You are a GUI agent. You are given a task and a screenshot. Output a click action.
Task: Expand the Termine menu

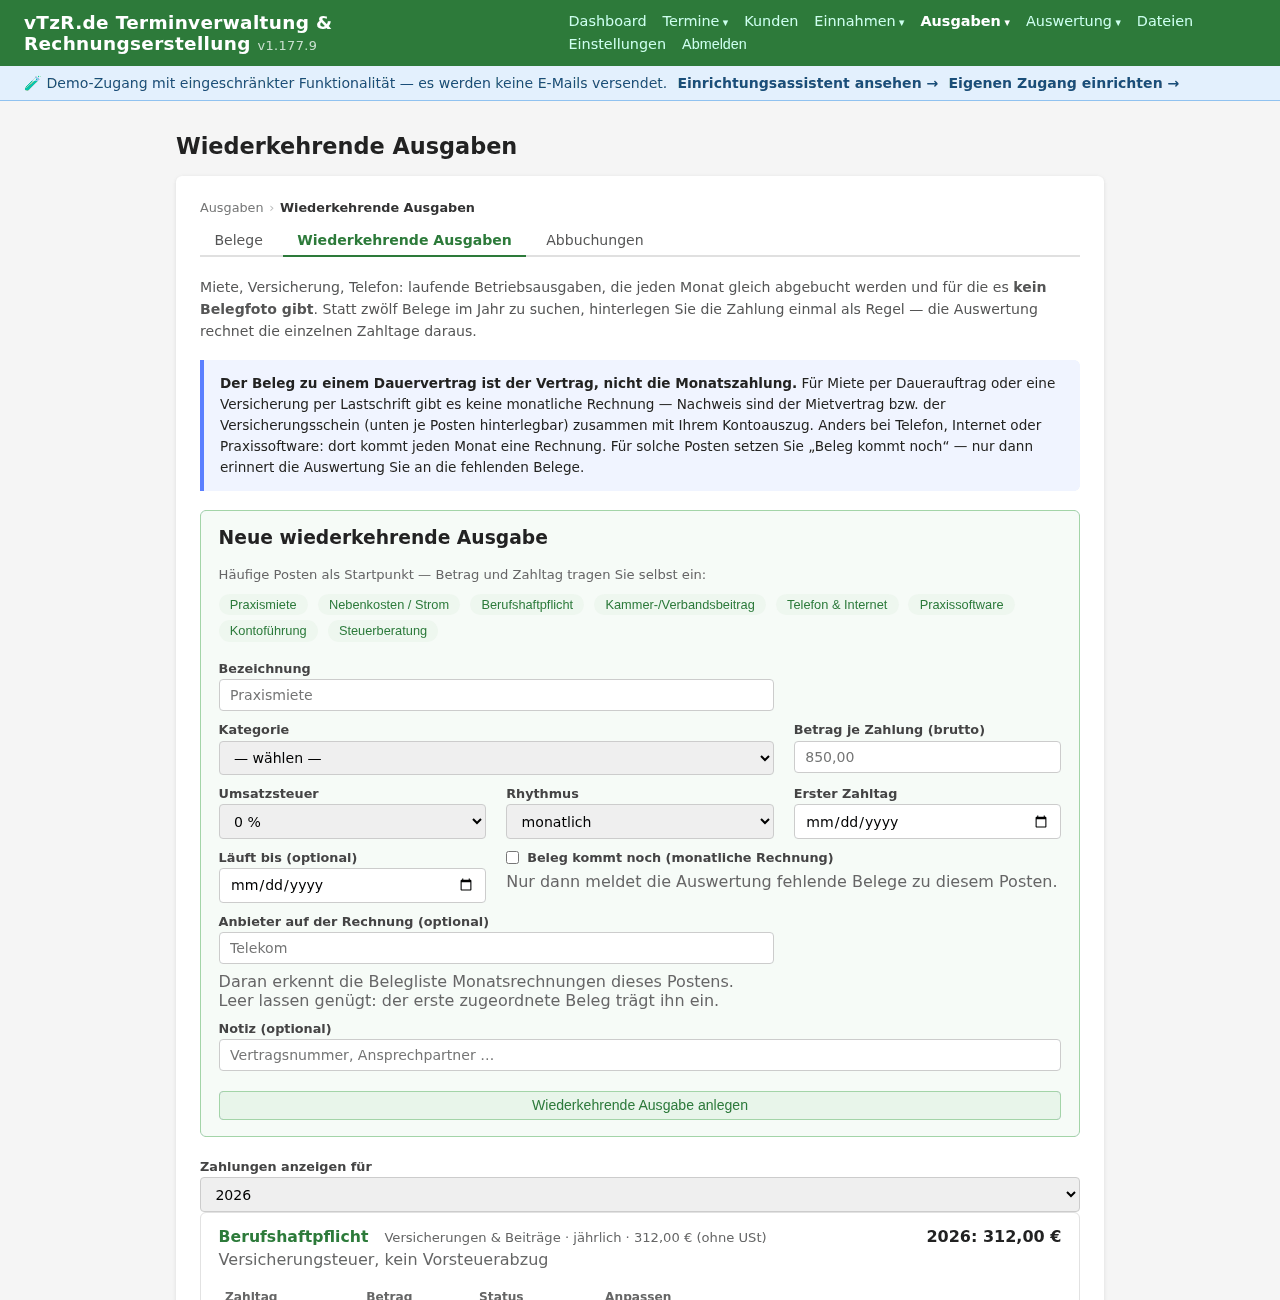click(x=695, y=21)
